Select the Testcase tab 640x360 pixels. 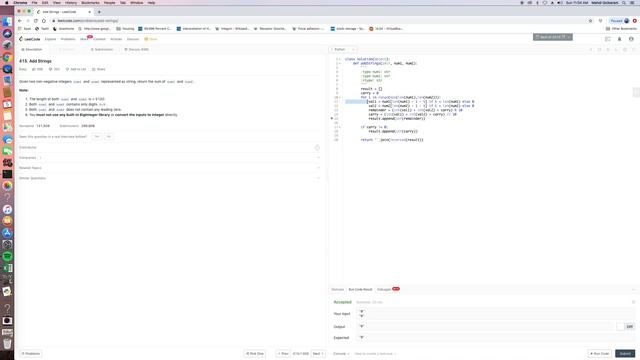click(x=338, y=289)
